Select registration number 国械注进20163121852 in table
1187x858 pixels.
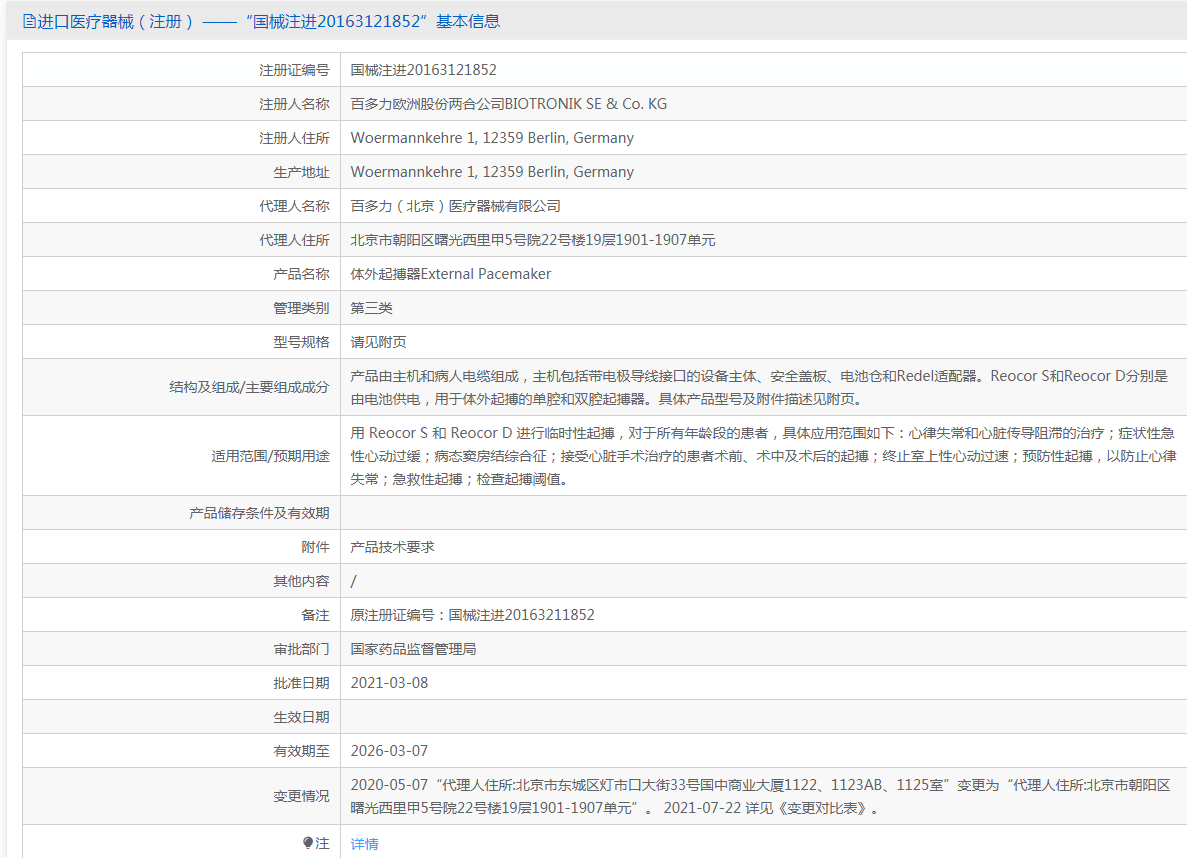423,70
